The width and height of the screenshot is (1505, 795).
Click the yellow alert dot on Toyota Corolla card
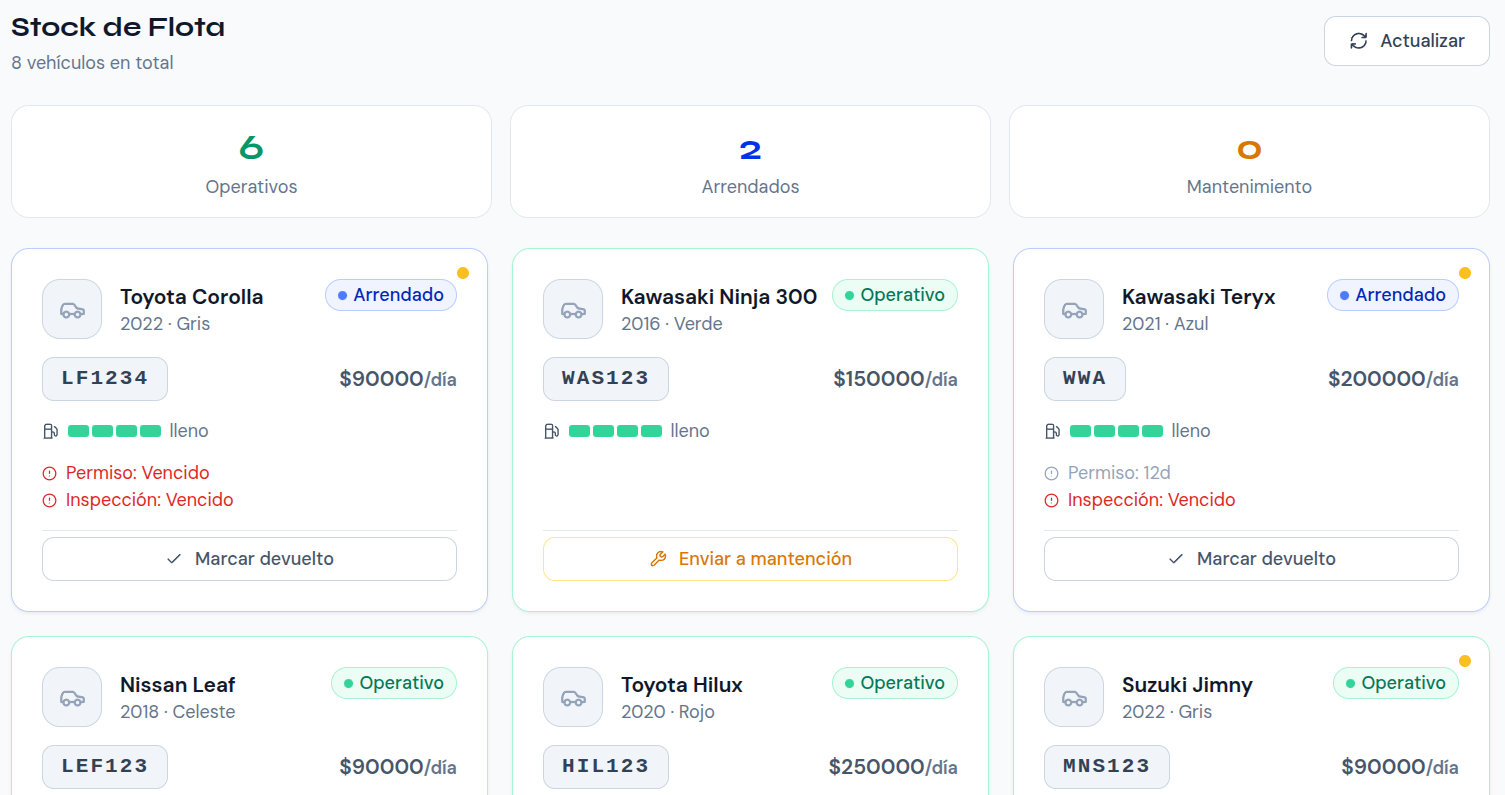[x=463, y=273]
